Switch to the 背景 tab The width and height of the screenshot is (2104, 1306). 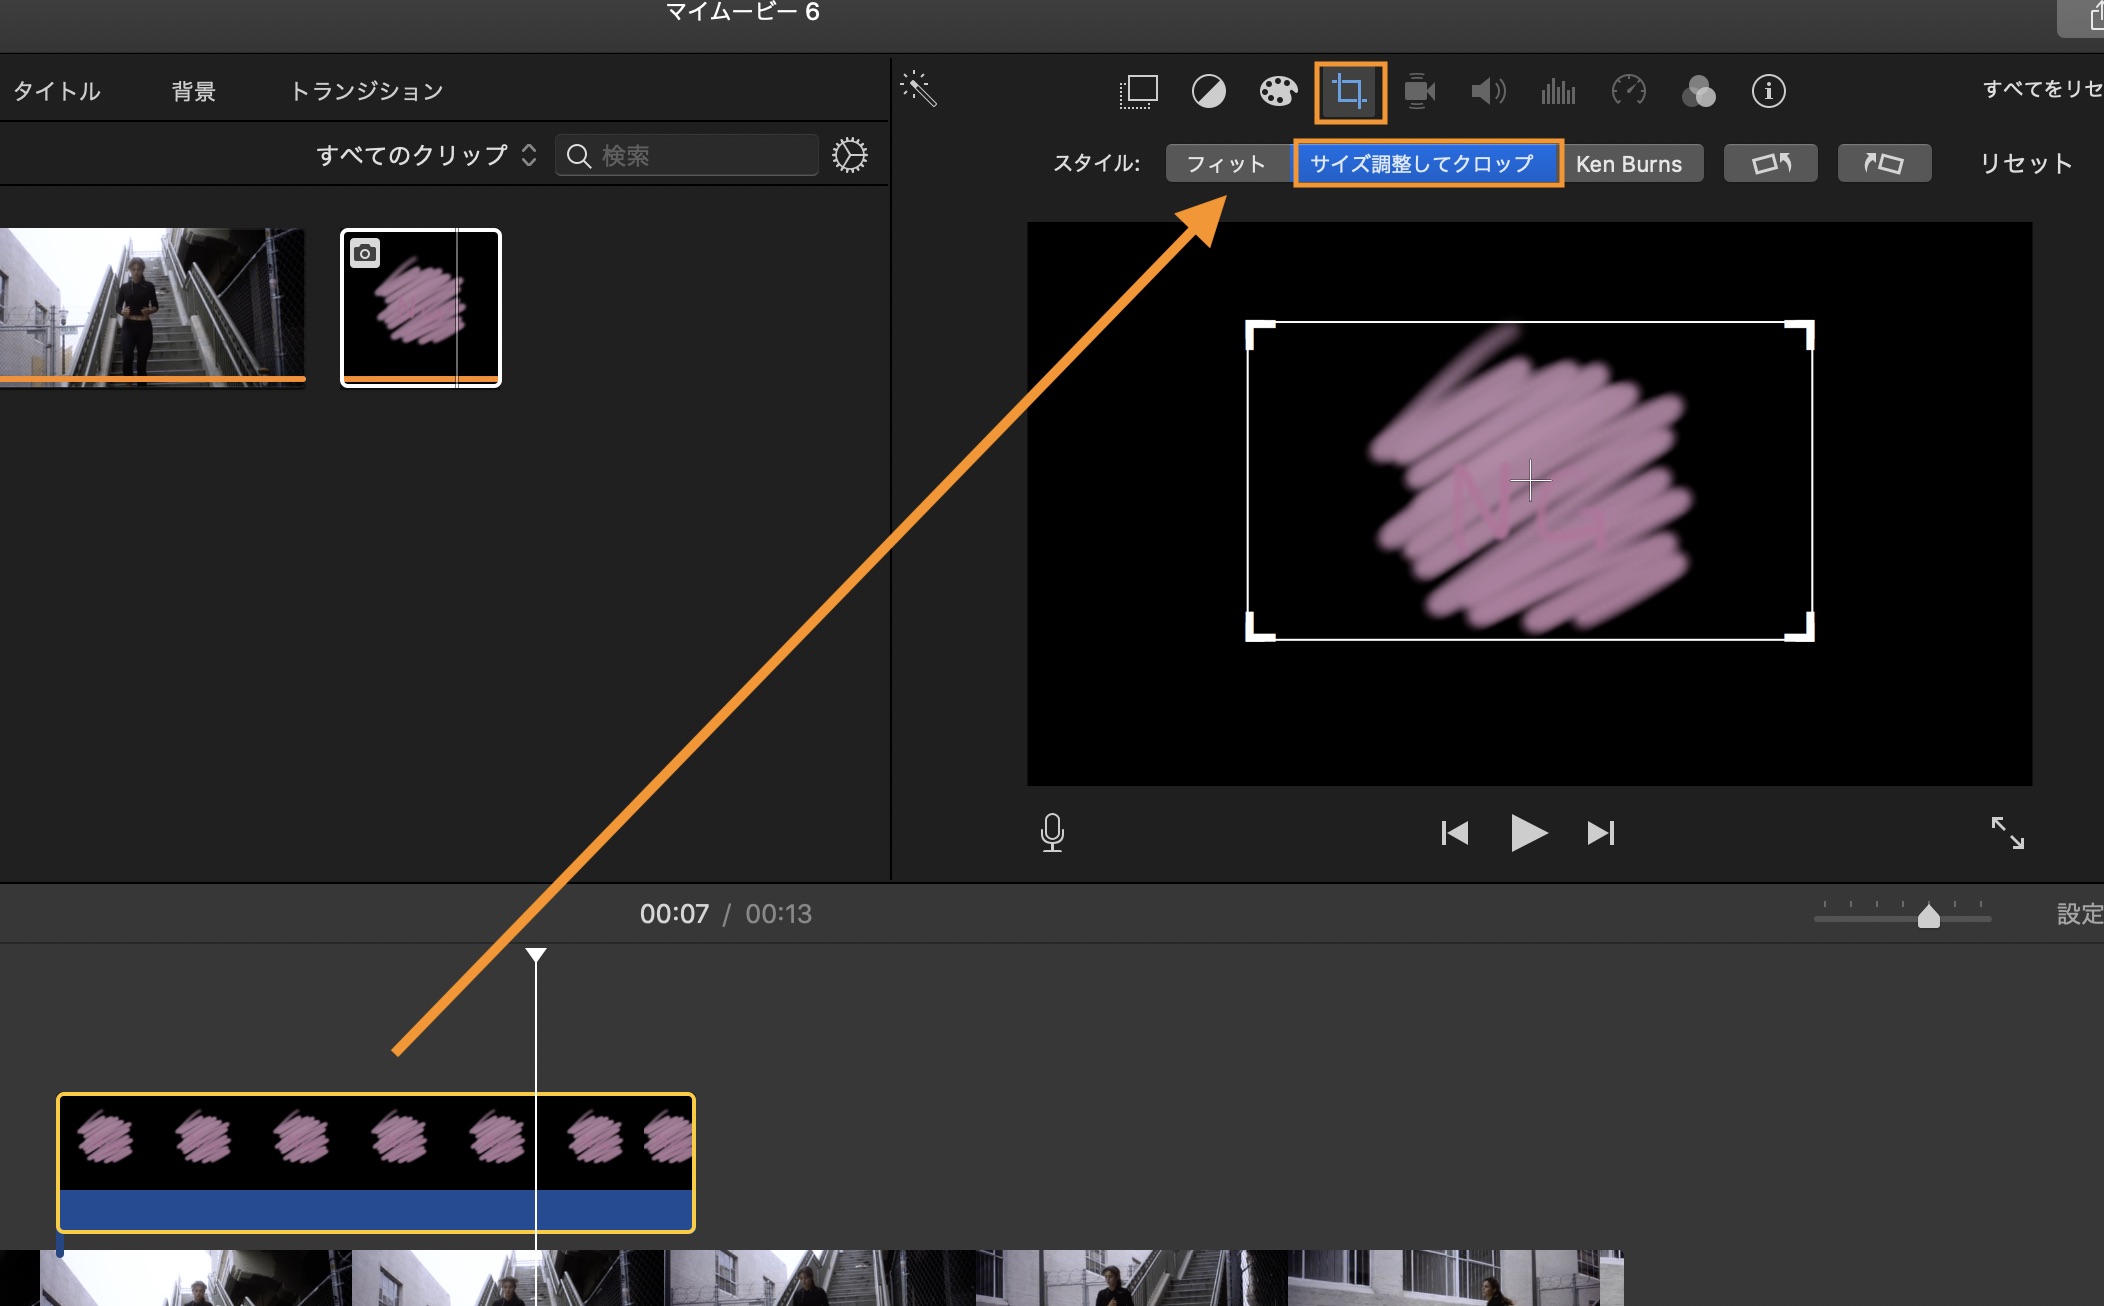193,91
